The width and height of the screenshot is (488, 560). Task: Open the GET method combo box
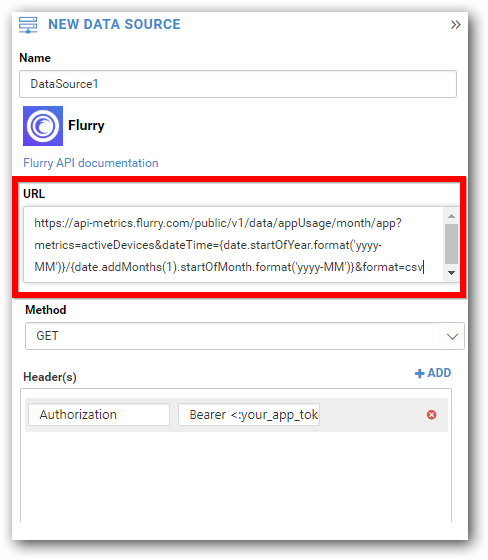pyautogui.click(x=245, y=336)
